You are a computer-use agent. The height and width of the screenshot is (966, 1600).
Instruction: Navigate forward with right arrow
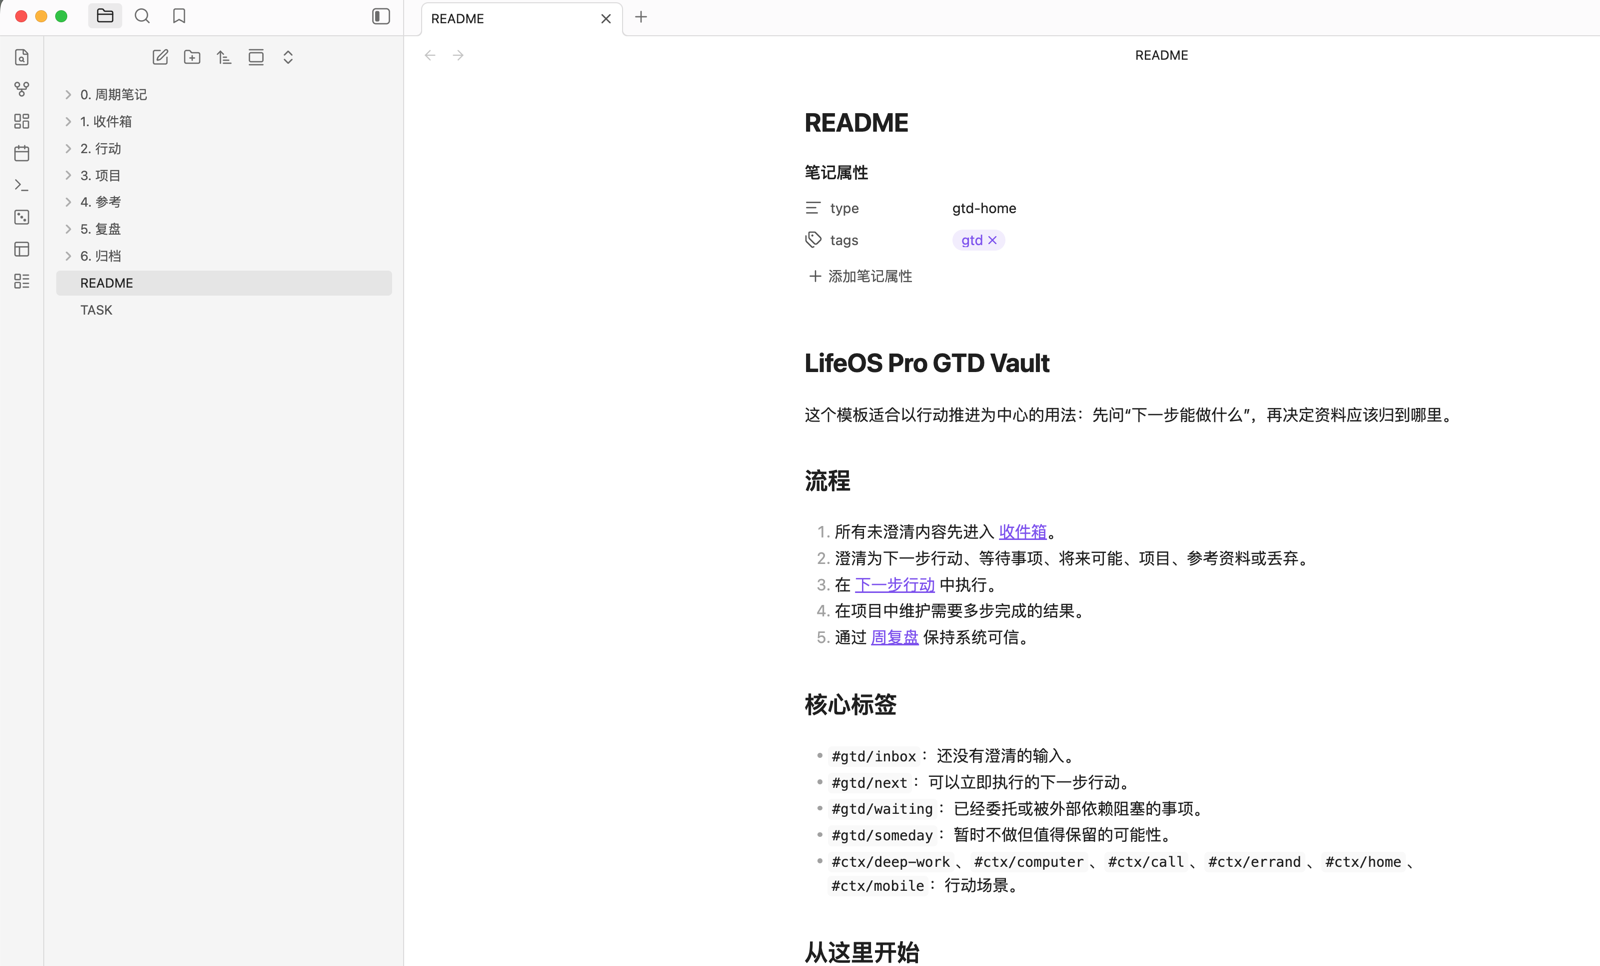[458, 55]
